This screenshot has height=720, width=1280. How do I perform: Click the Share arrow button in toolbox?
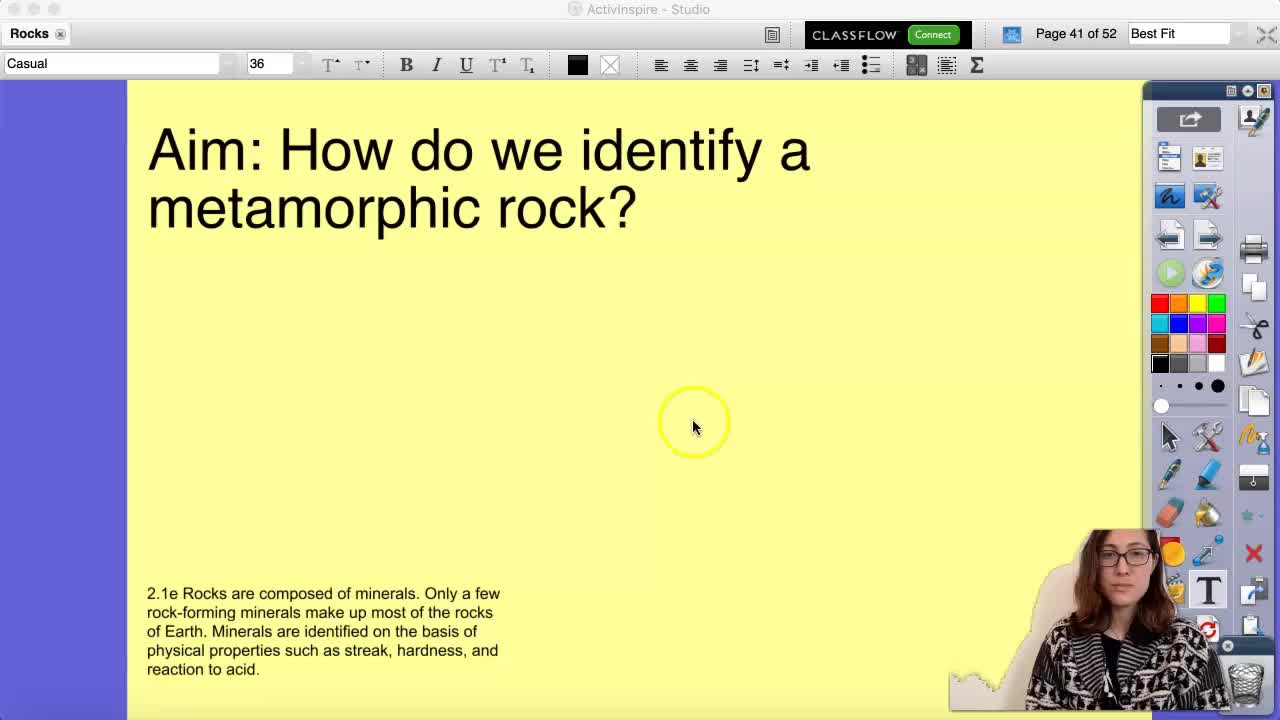coord(1189,120)
